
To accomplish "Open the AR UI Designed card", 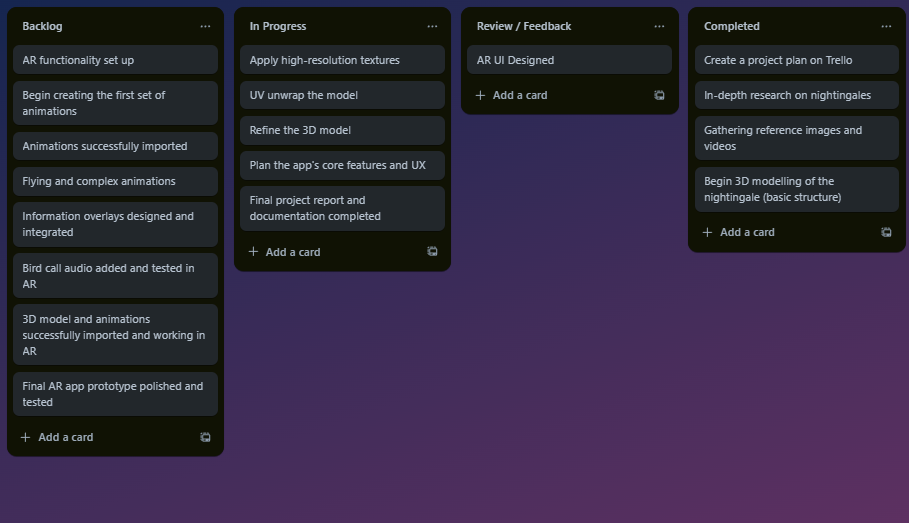I will 569,60.
